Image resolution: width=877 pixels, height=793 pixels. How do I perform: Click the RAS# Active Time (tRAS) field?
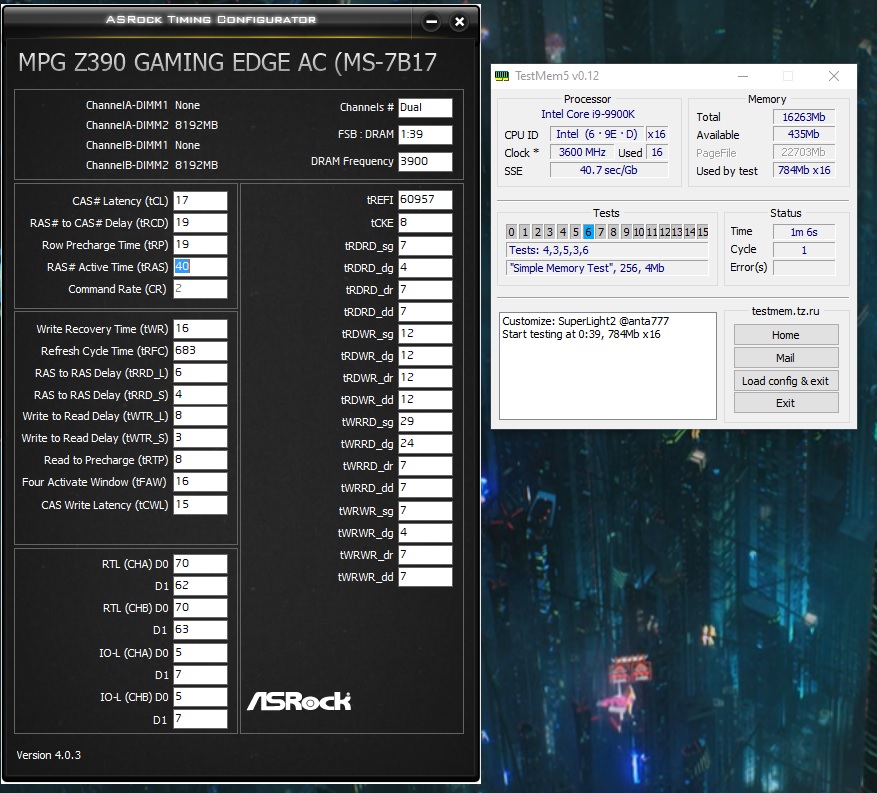(x=200, y=267)
